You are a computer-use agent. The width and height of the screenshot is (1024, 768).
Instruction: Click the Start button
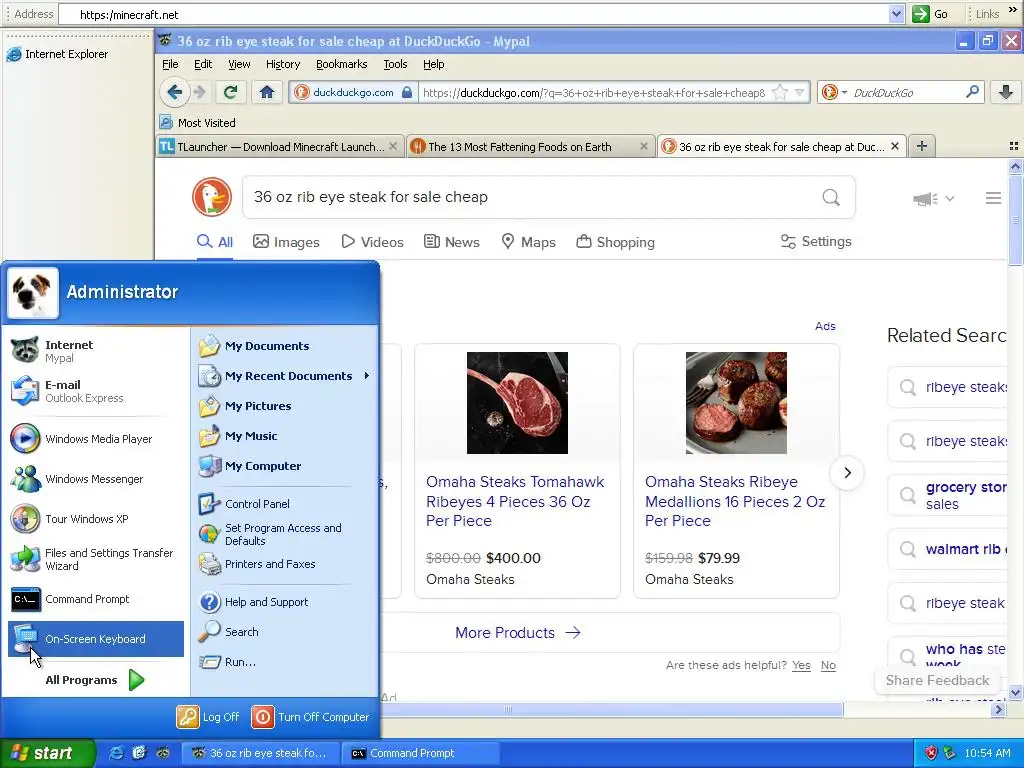[47, 753]
